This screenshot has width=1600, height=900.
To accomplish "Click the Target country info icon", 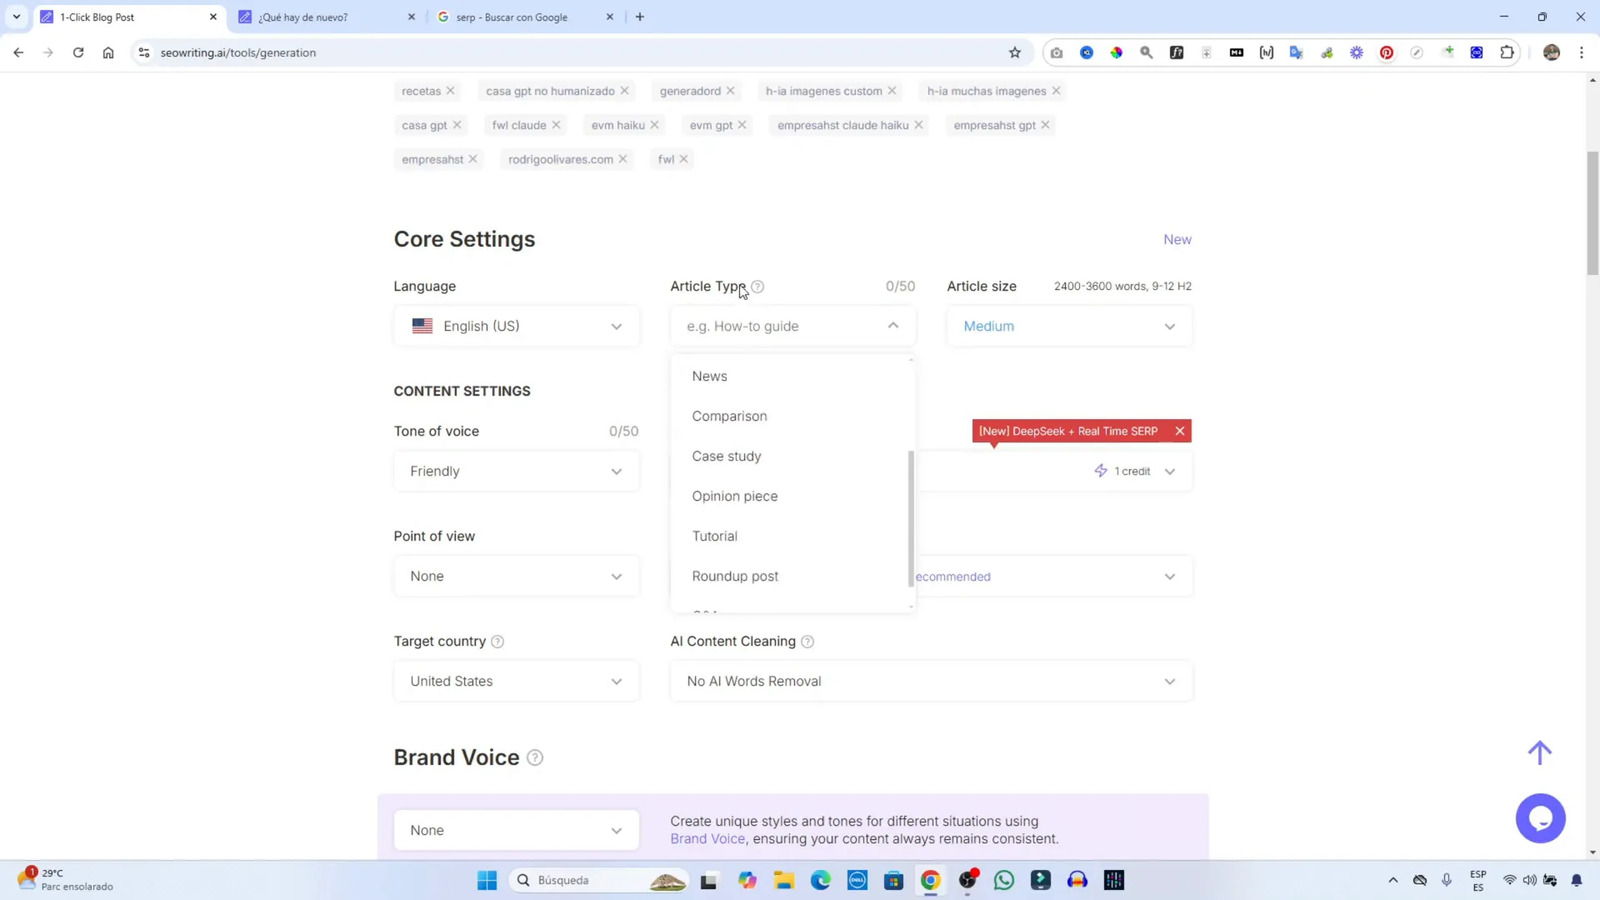I will point(498,642).
